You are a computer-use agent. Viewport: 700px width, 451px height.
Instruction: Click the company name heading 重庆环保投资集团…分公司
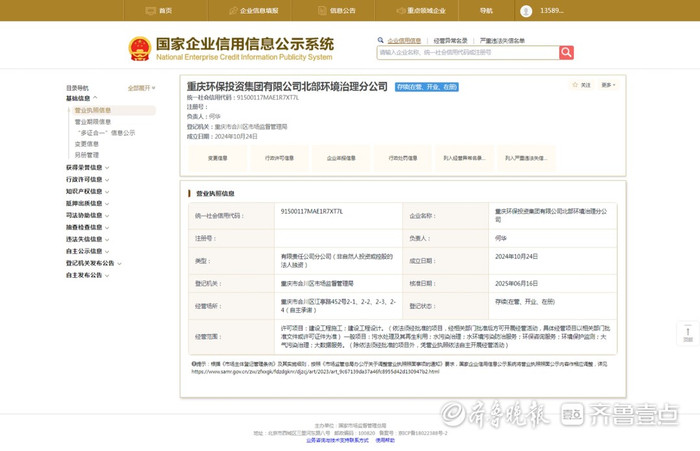[x=287, y=87]
